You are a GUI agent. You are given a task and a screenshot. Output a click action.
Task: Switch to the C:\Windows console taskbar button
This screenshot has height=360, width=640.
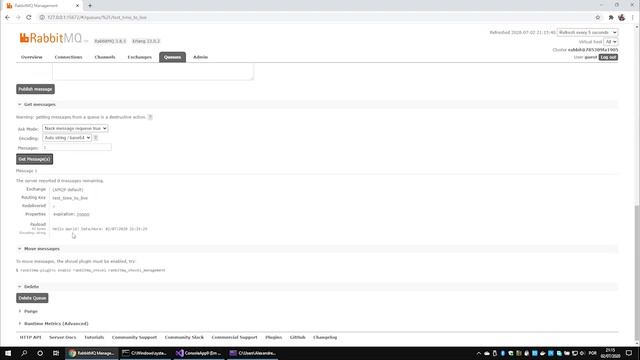[145, 353]
